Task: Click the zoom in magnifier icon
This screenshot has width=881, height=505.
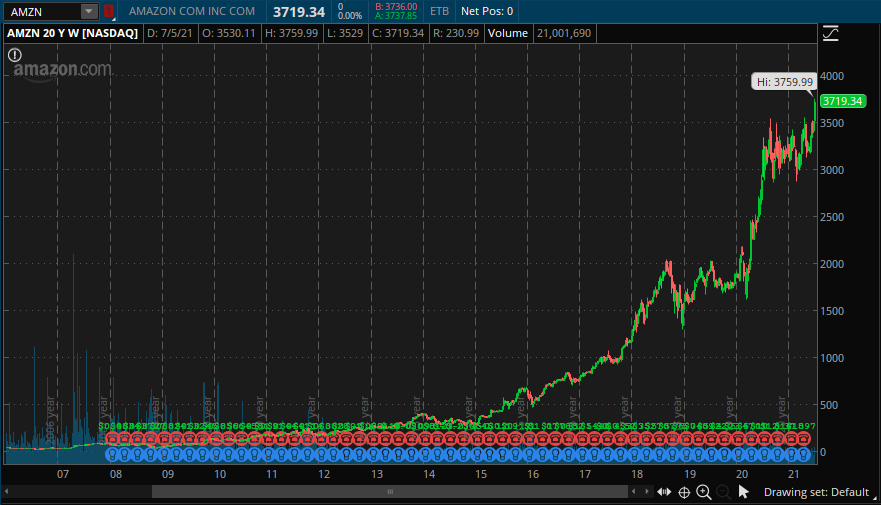Action: coord(703,493)
